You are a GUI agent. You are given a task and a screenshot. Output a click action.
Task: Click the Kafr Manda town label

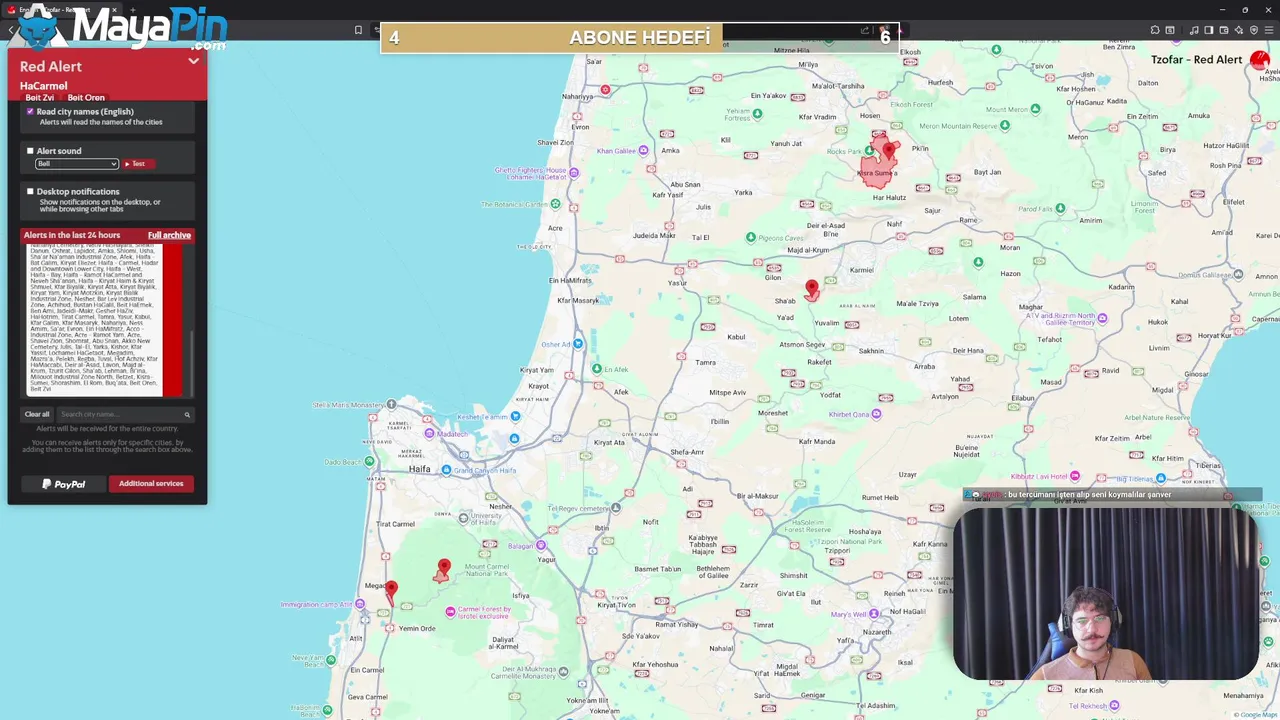816,441
